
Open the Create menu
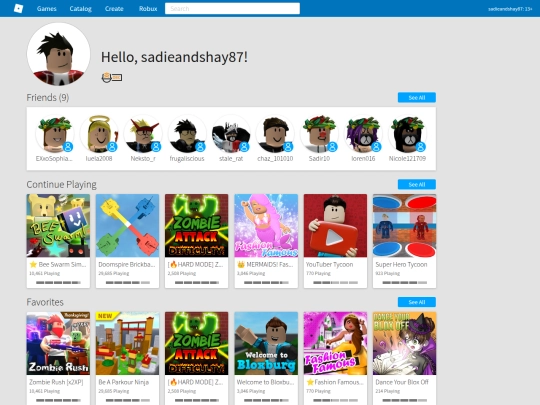coord(114,9)
